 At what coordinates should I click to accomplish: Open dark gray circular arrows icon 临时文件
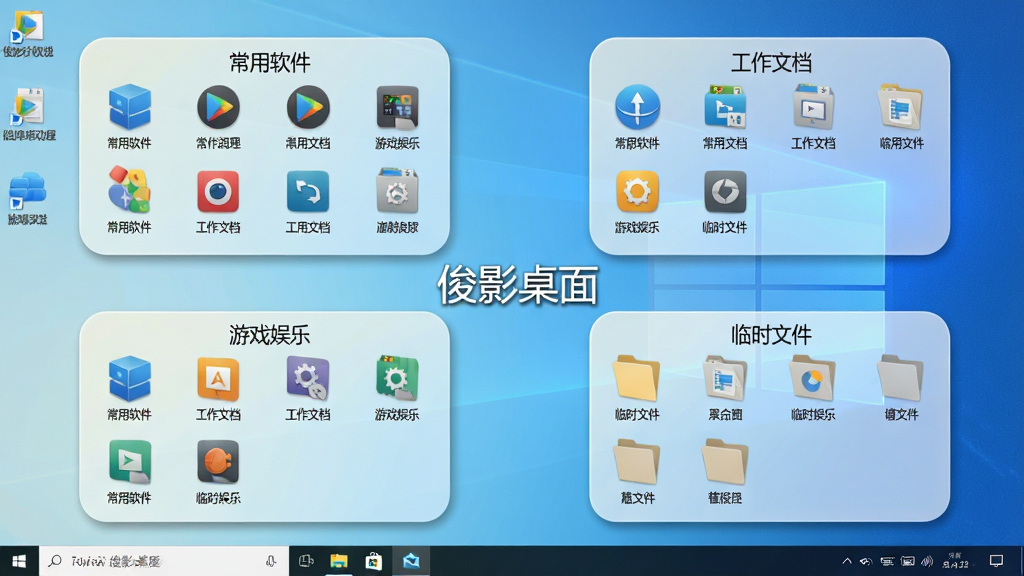pyautogui.click(x=725, y=191)
